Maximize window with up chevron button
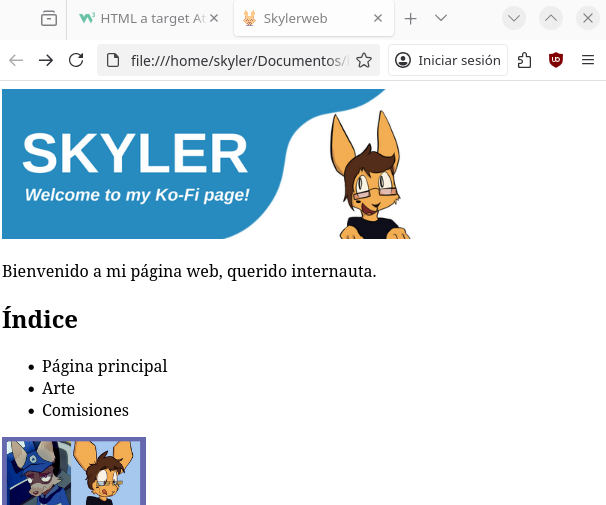The height and width of the screenshot is (505, 606). click(x=551, y=18)
